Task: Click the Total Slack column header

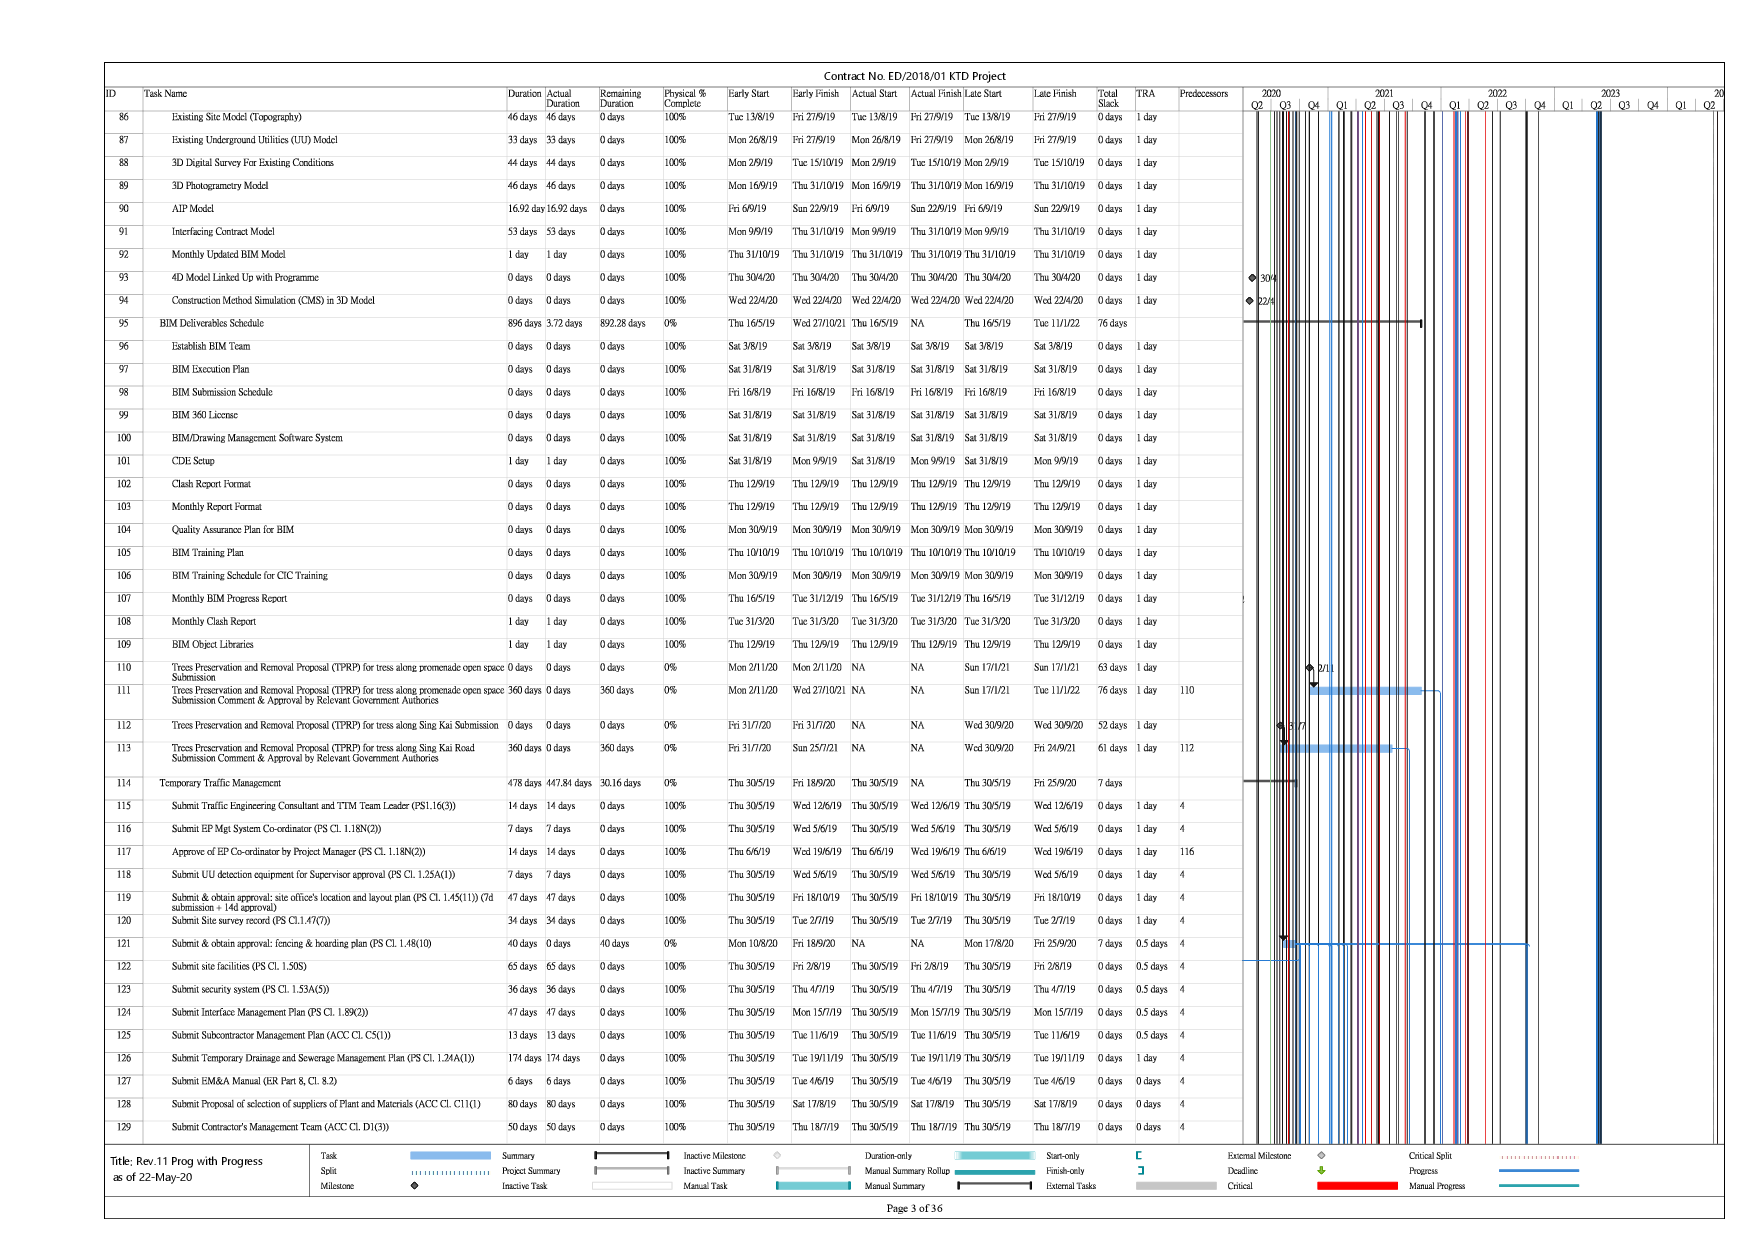Action: tap(1108, 98)
